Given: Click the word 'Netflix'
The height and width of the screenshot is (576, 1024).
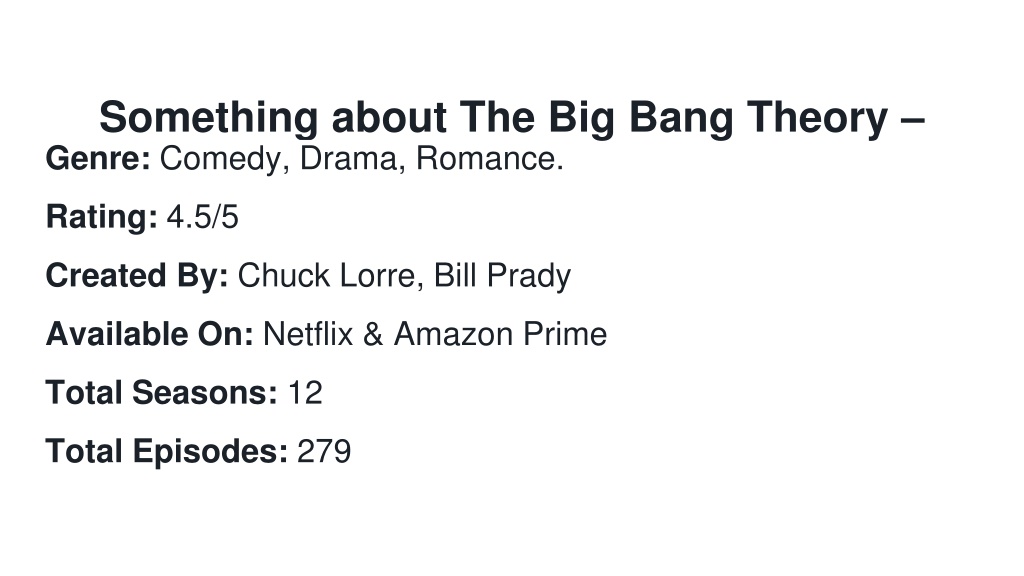Looking at the screenshot, I should click(x=308, y=334).
